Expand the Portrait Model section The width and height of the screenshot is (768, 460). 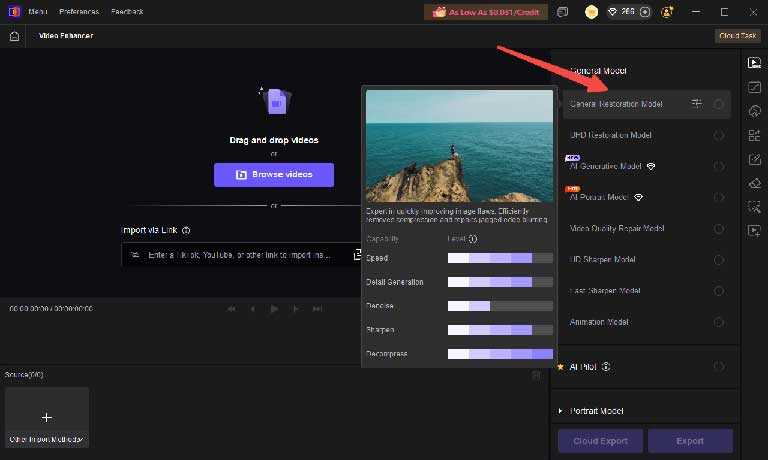560,411
